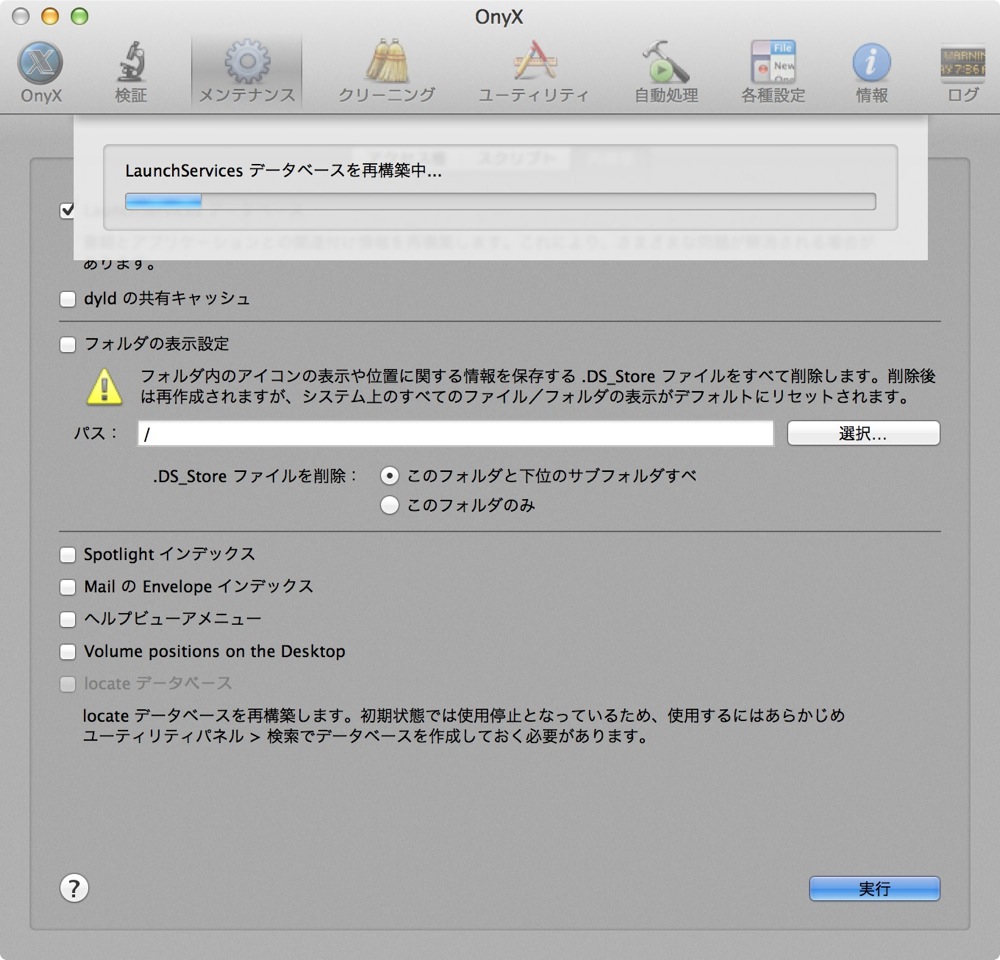Open the クリーニング broom toolbar item
The width and height of the screenshot is (1000, 960).
pos(386,71)
